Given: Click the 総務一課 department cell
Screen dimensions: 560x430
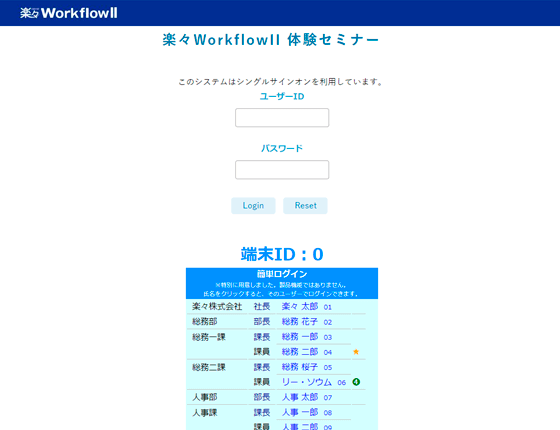Looking at the screenshot, I should [209, 337].
